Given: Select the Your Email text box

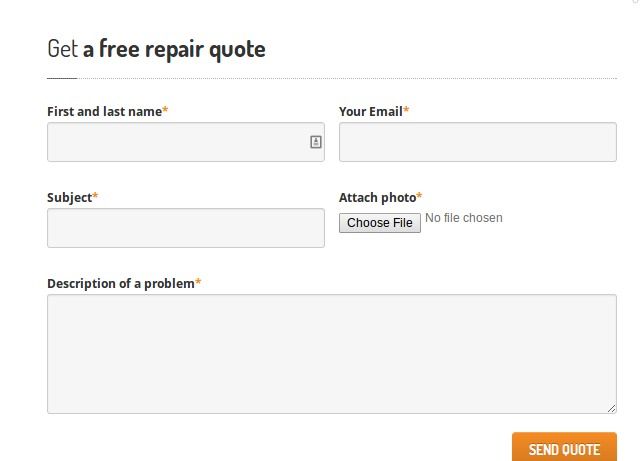Looking at the screenshot, I should (x=478, y=142).
